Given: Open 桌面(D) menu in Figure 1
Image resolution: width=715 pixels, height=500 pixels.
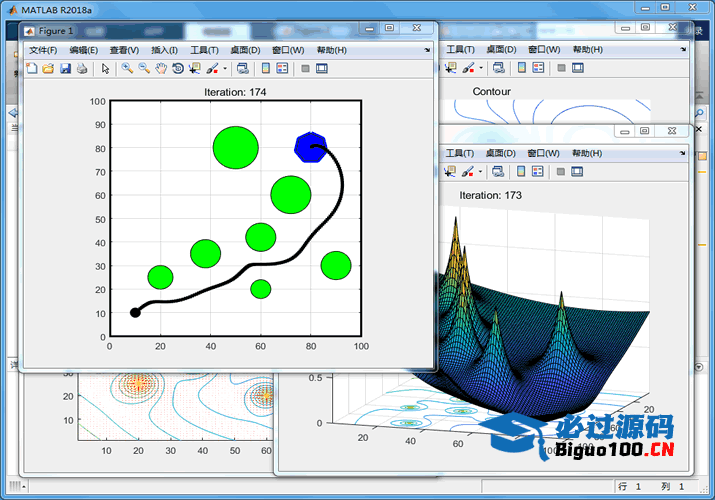Looking at the screenshot, I should [245, 50].
